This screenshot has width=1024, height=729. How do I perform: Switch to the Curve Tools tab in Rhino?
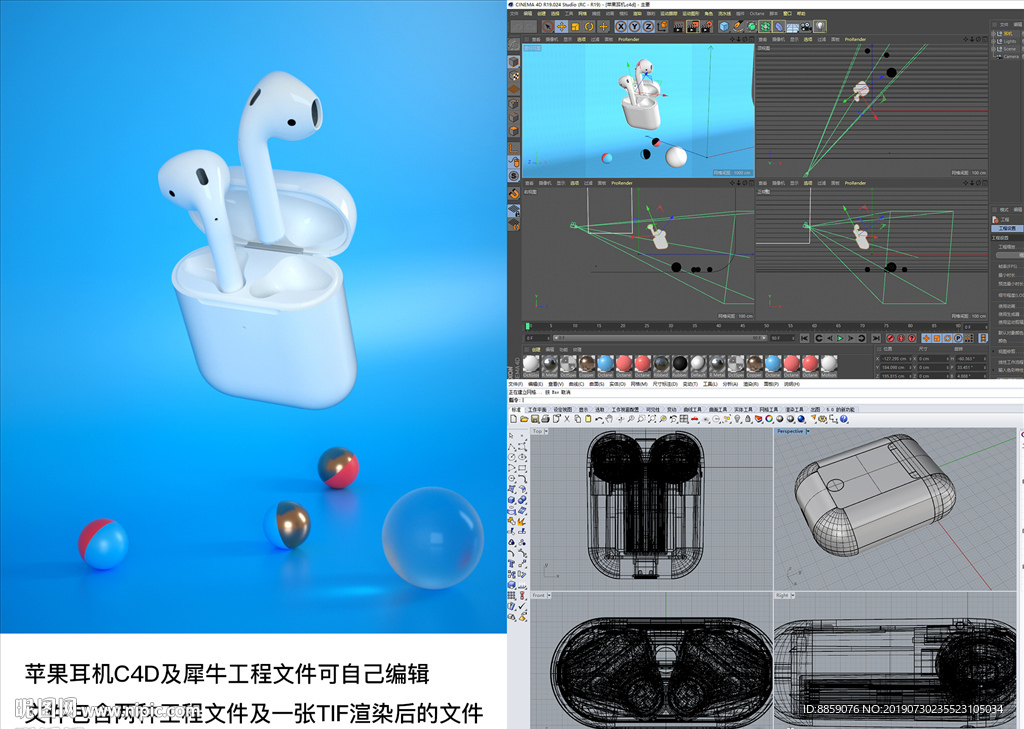(x=692, y=410)
